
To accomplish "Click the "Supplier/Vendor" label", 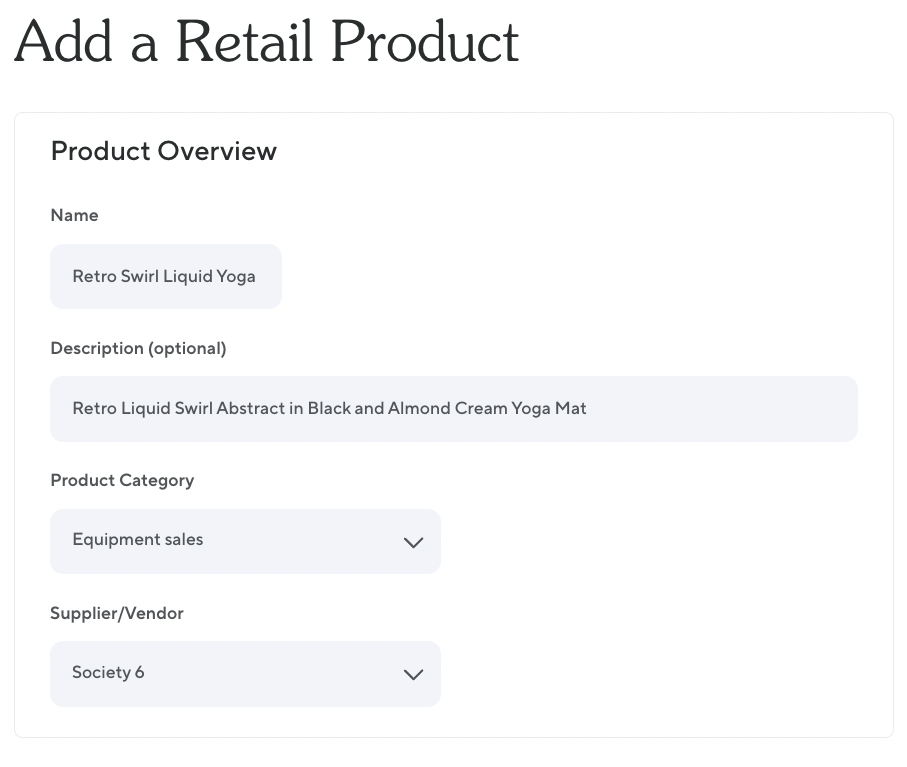I will coord(117,613).
